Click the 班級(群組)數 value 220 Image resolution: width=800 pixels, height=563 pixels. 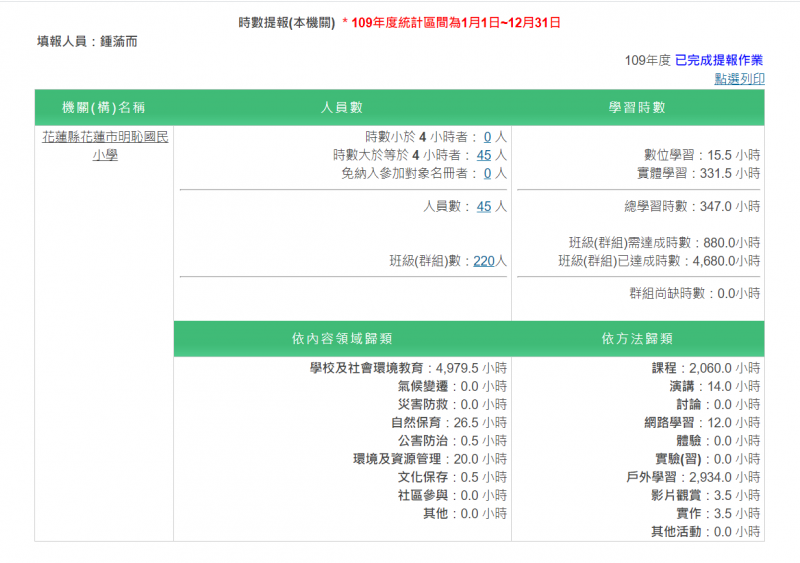[484, 261]
